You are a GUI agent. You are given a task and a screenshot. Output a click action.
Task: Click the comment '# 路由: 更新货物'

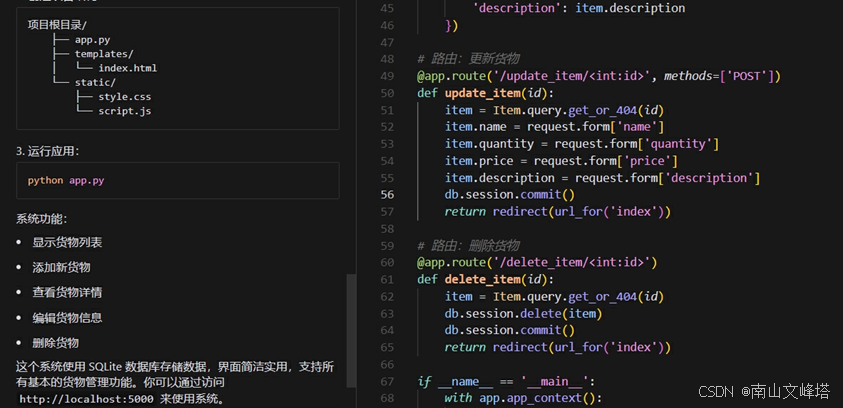(x=468, y=59)
